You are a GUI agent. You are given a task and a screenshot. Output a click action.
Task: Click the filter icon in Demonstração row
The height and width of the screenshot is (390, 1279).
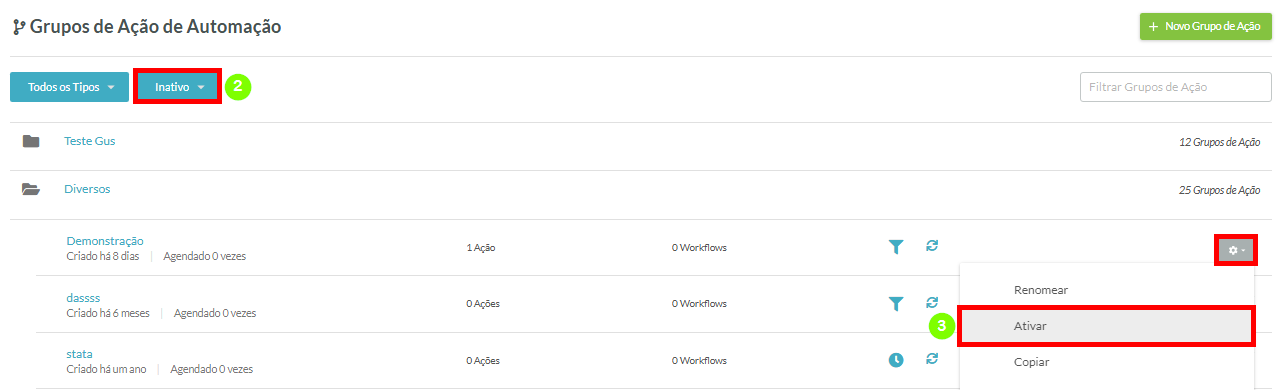pyautogui.click(x=895, y=247)
